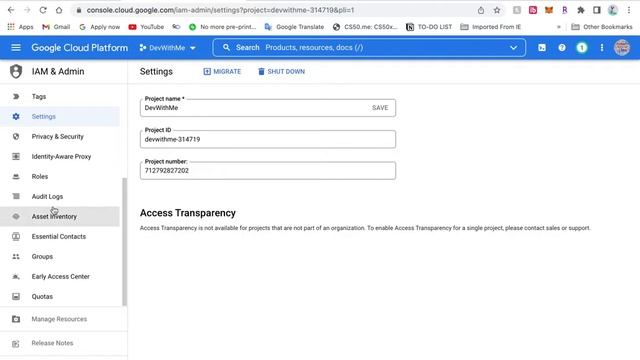Open the Apply now bookmark
640x360 pixels.
coord(100,27)
